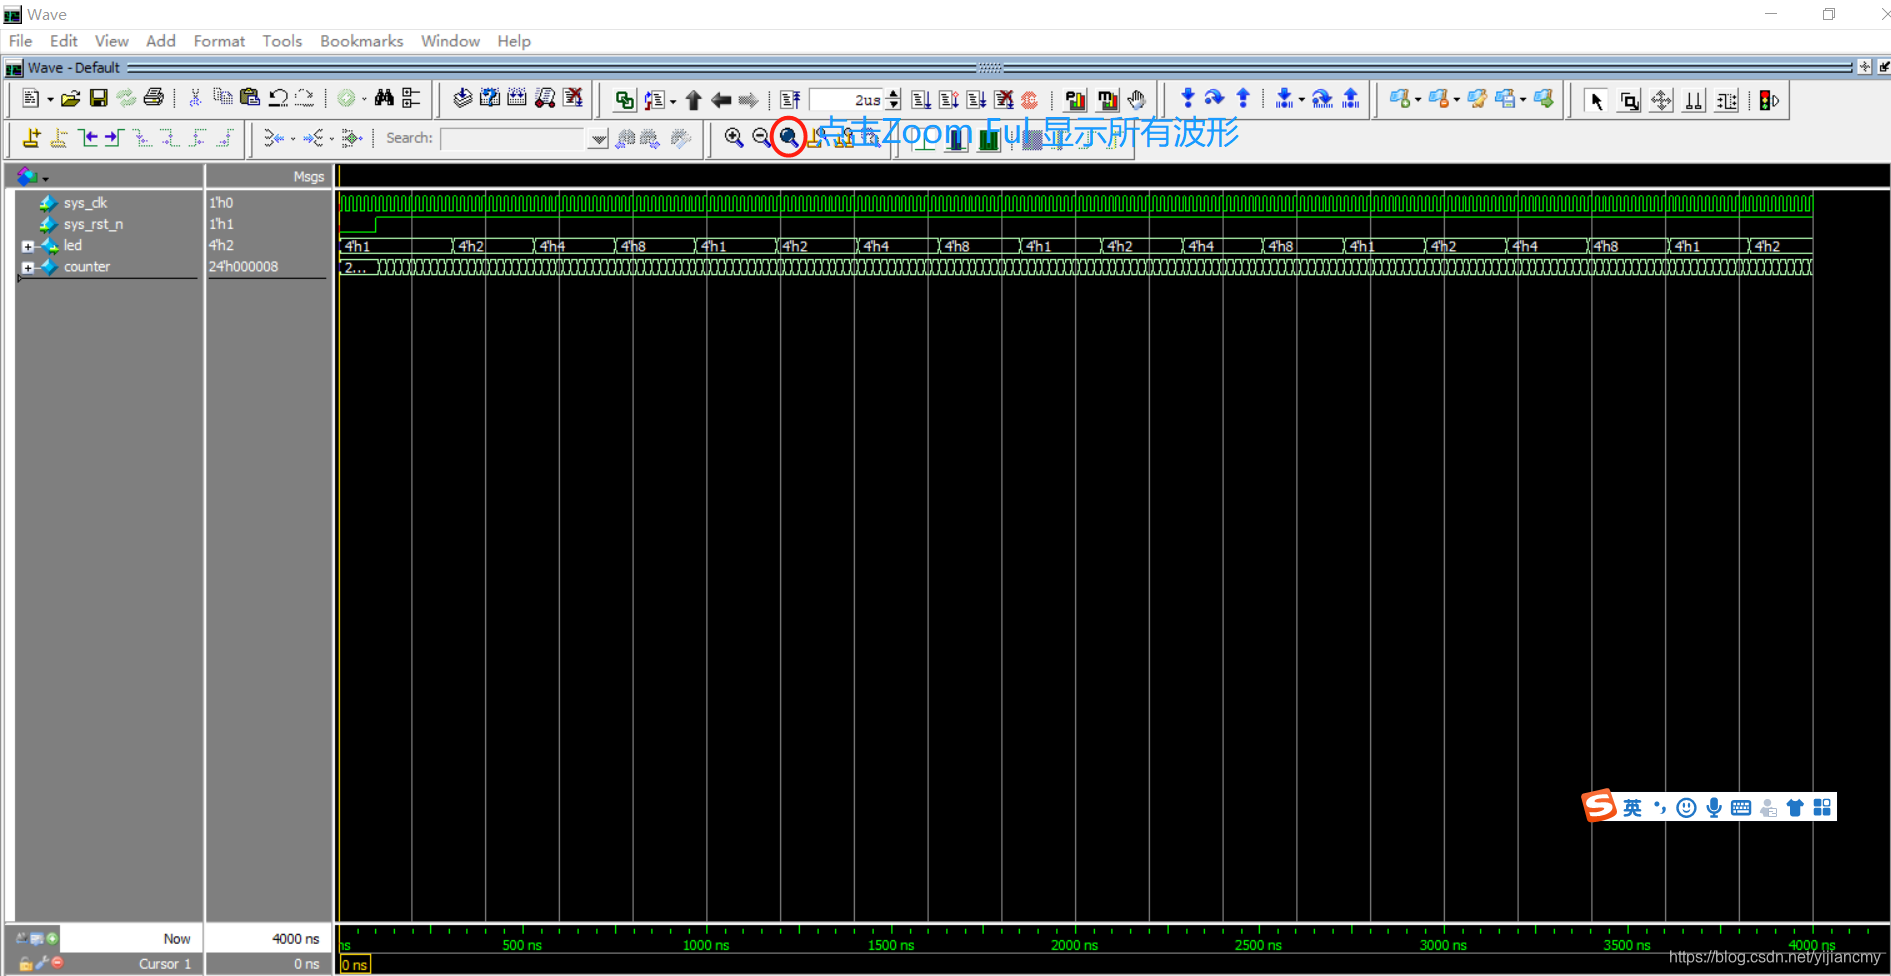
Task: Select the counter signal row
Action: pyautogui.click(x=87, y=267)
